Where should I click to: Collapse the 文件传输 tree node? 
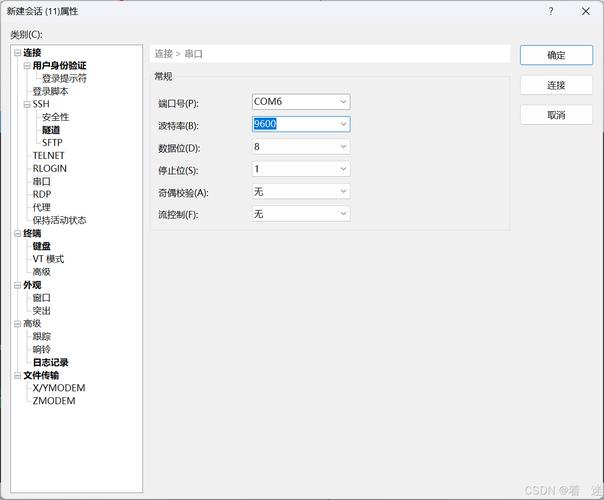[x=17, y=375]
